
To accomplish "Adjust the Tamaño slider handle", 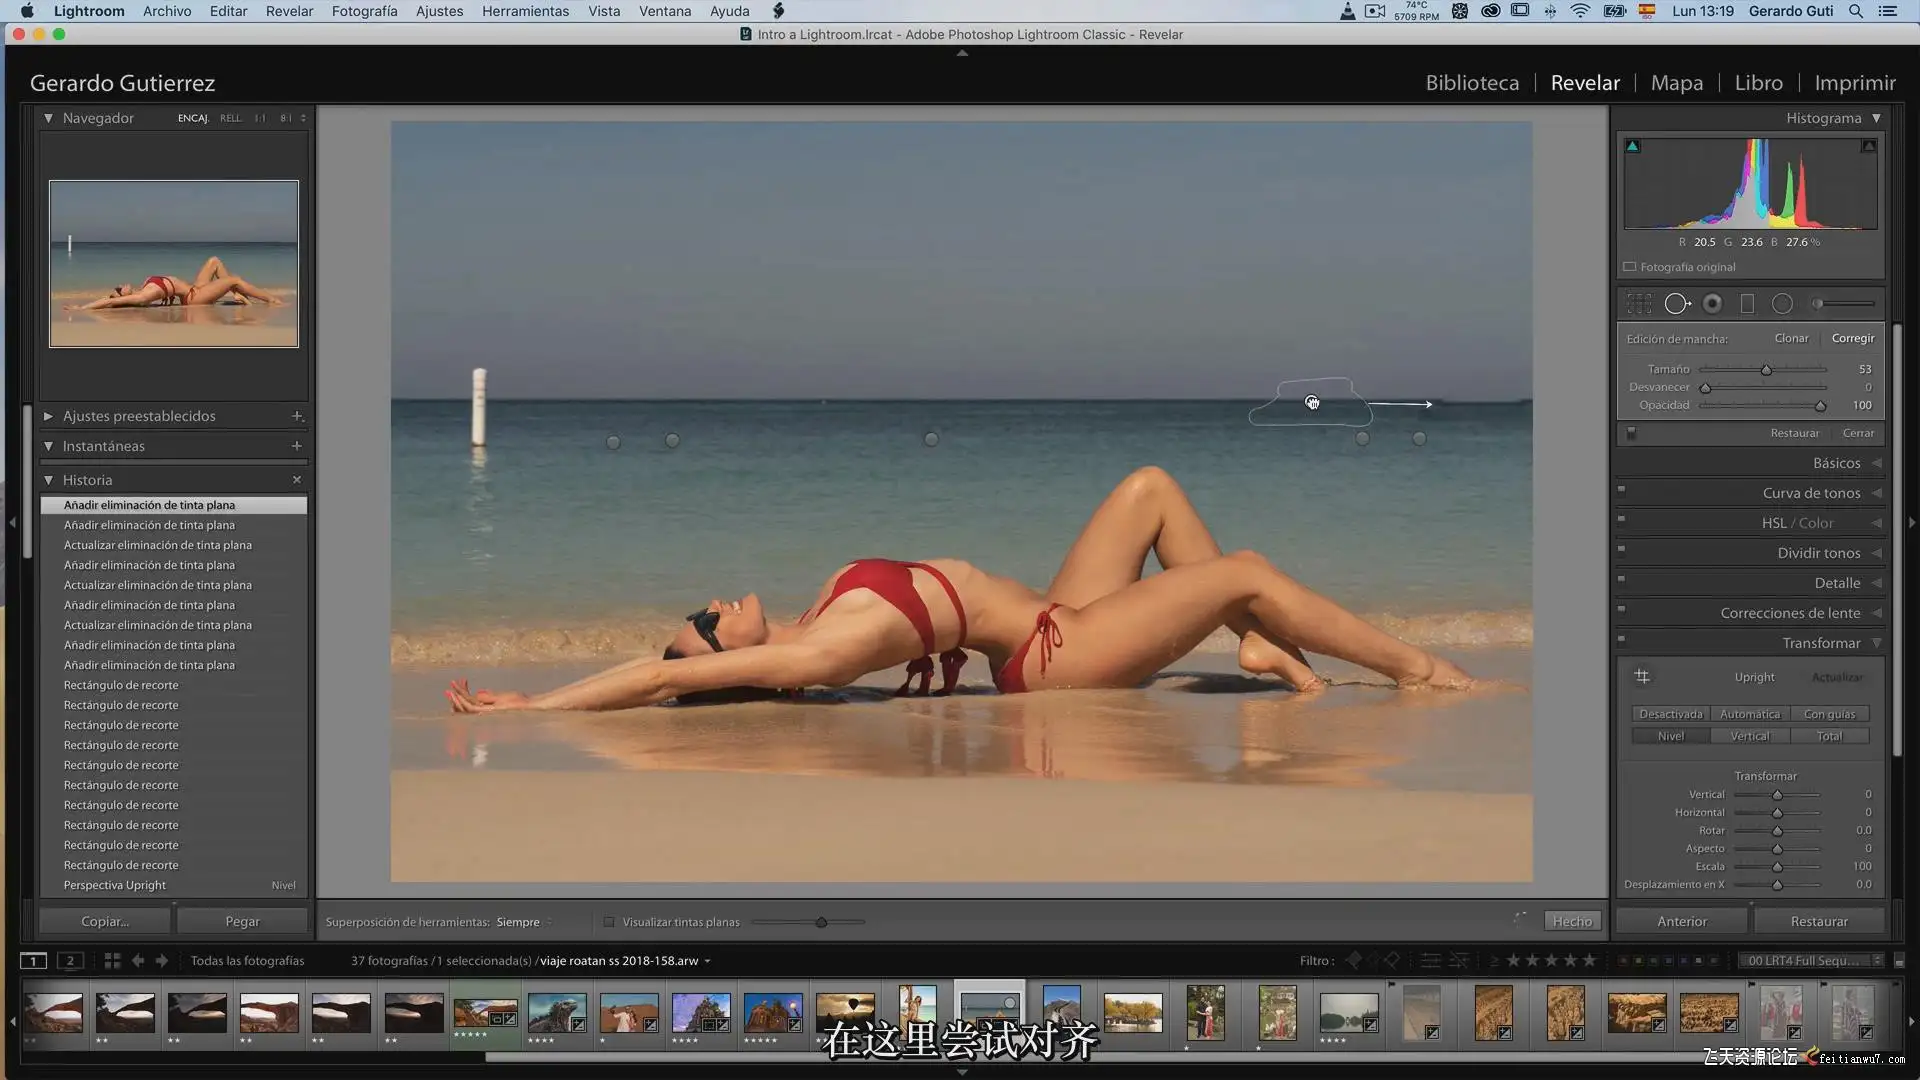I will coord(1766,370).
